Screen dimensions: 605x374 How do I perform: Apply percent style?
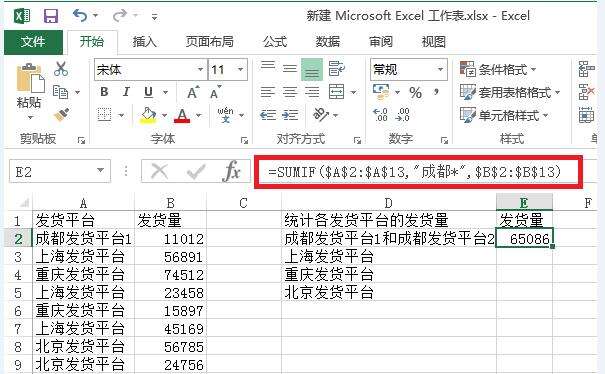(415, 93)
